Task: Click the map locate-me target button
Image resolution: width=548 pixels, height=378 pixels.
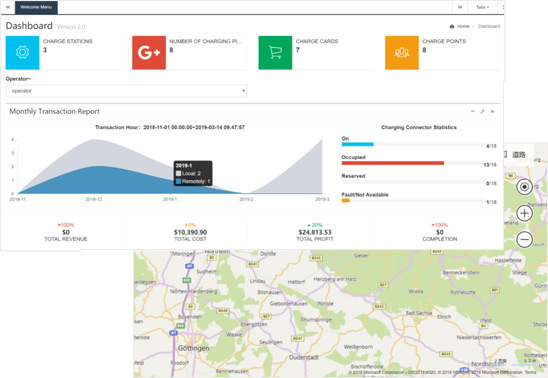Action: pos(524,187)
